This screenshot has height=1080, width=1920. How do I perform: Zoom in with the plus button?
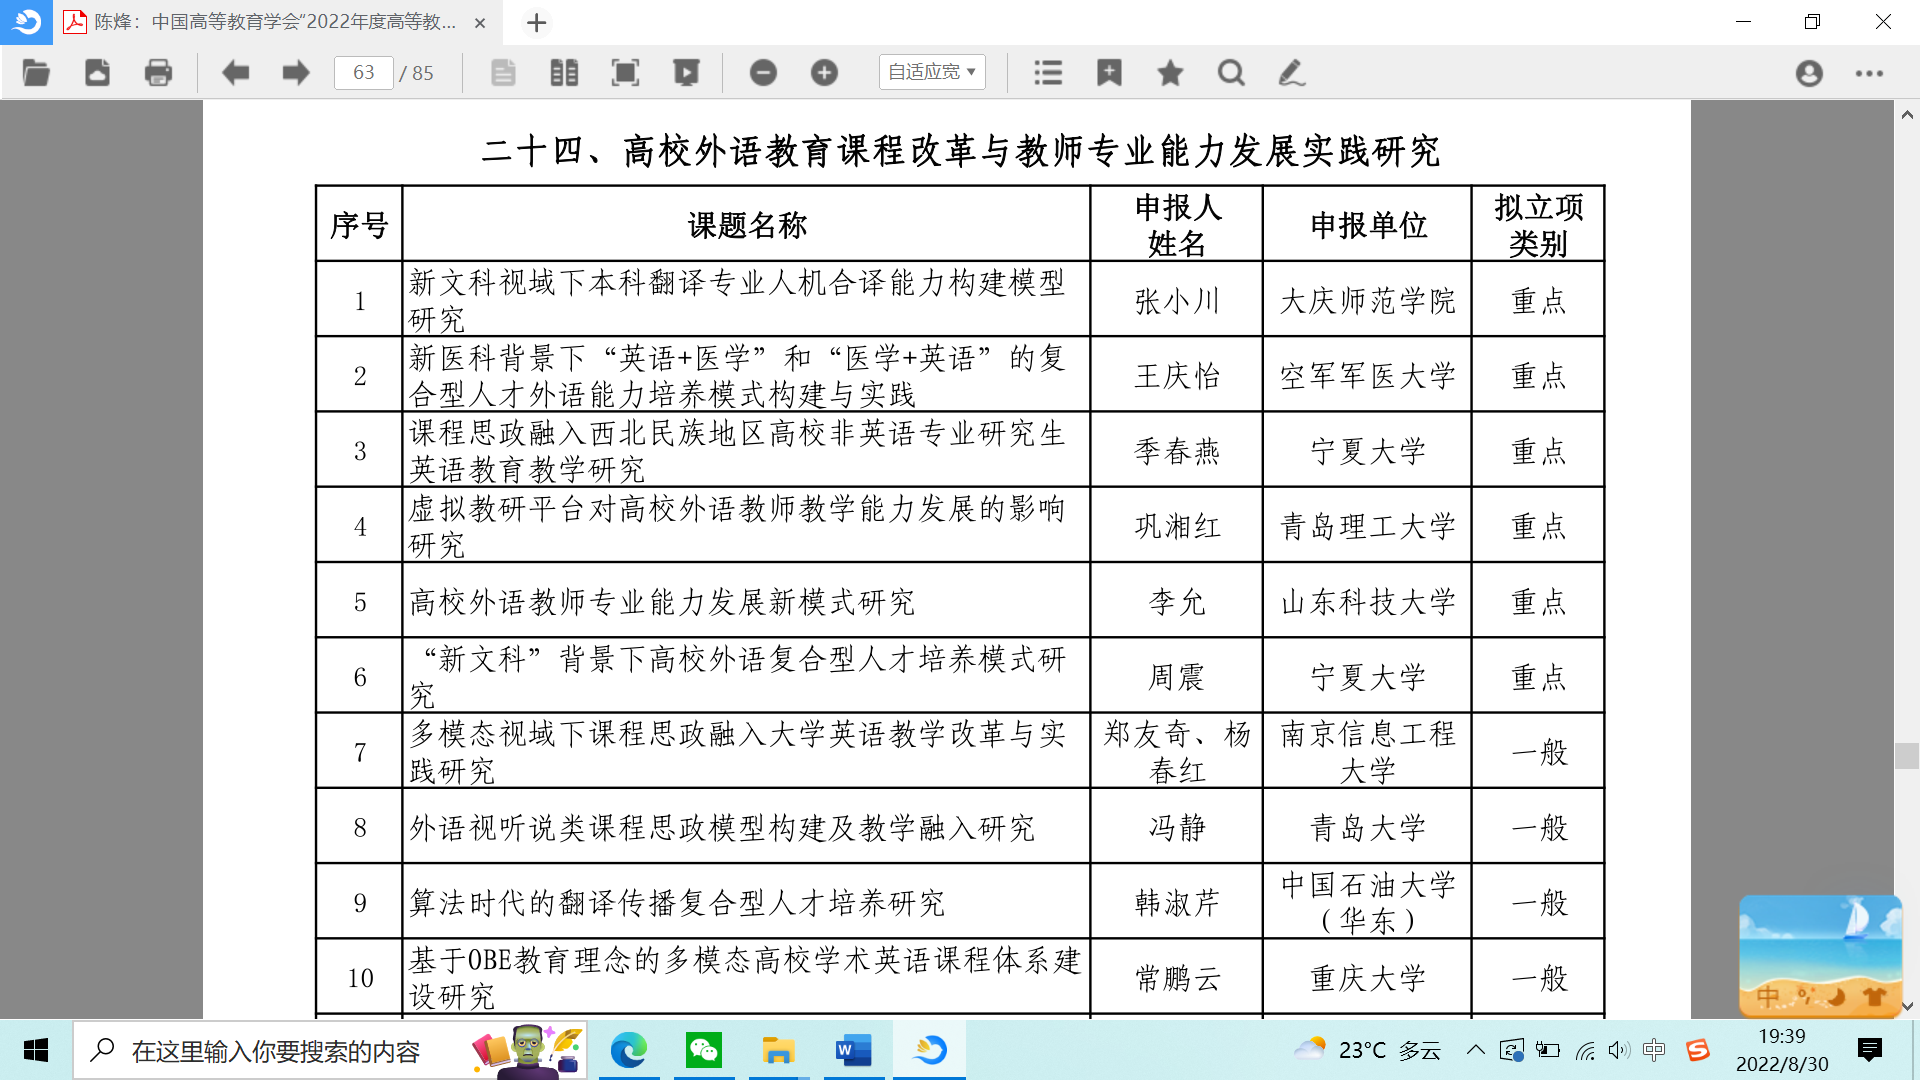tap(824, 73)
